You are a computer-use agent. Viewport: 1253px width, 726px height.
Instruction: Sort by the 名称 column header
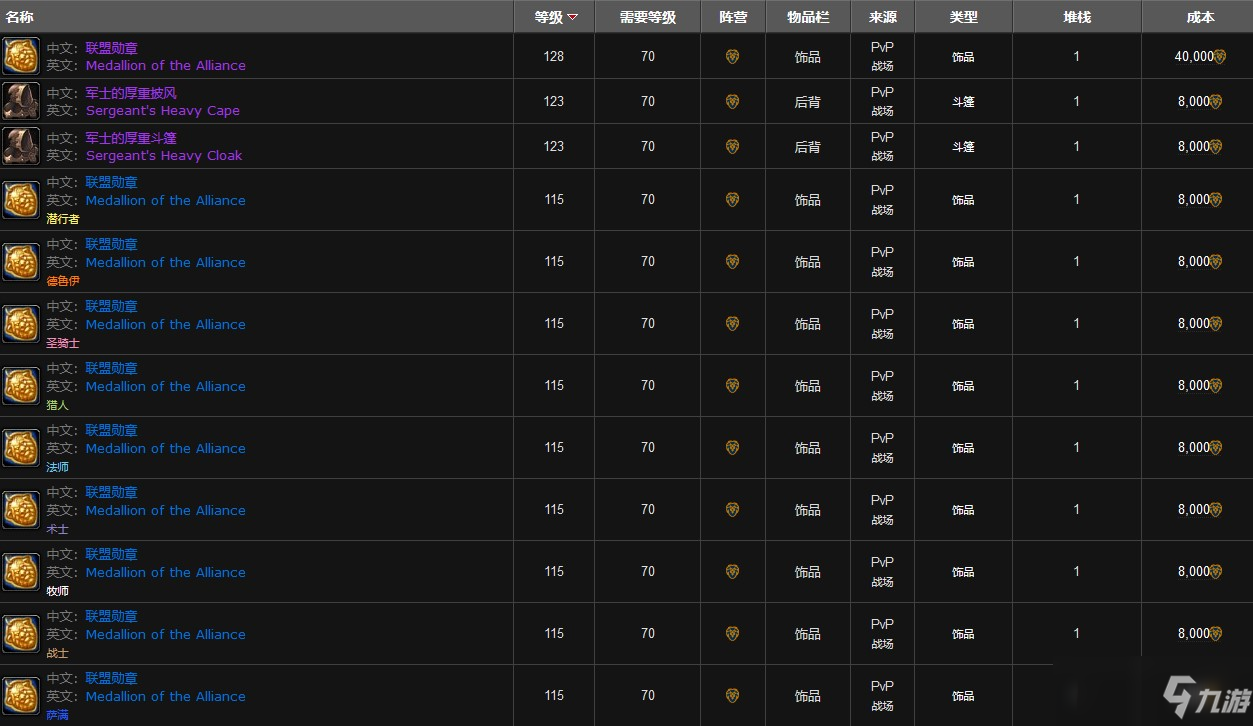tap(19, 17)
